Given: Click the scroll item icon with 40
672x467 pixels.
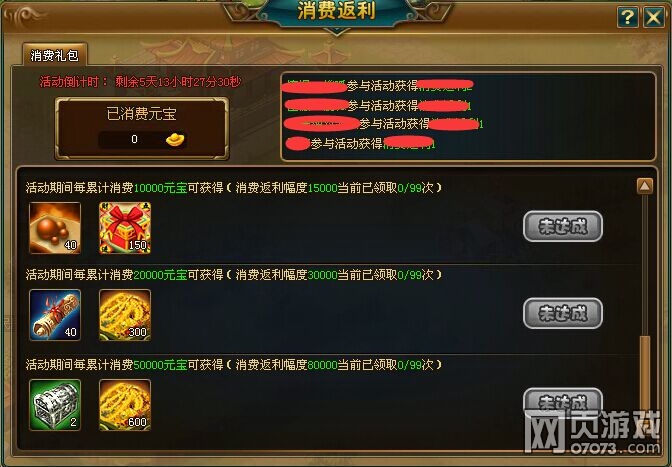Looking at the screenshot, I should [55, 315].
